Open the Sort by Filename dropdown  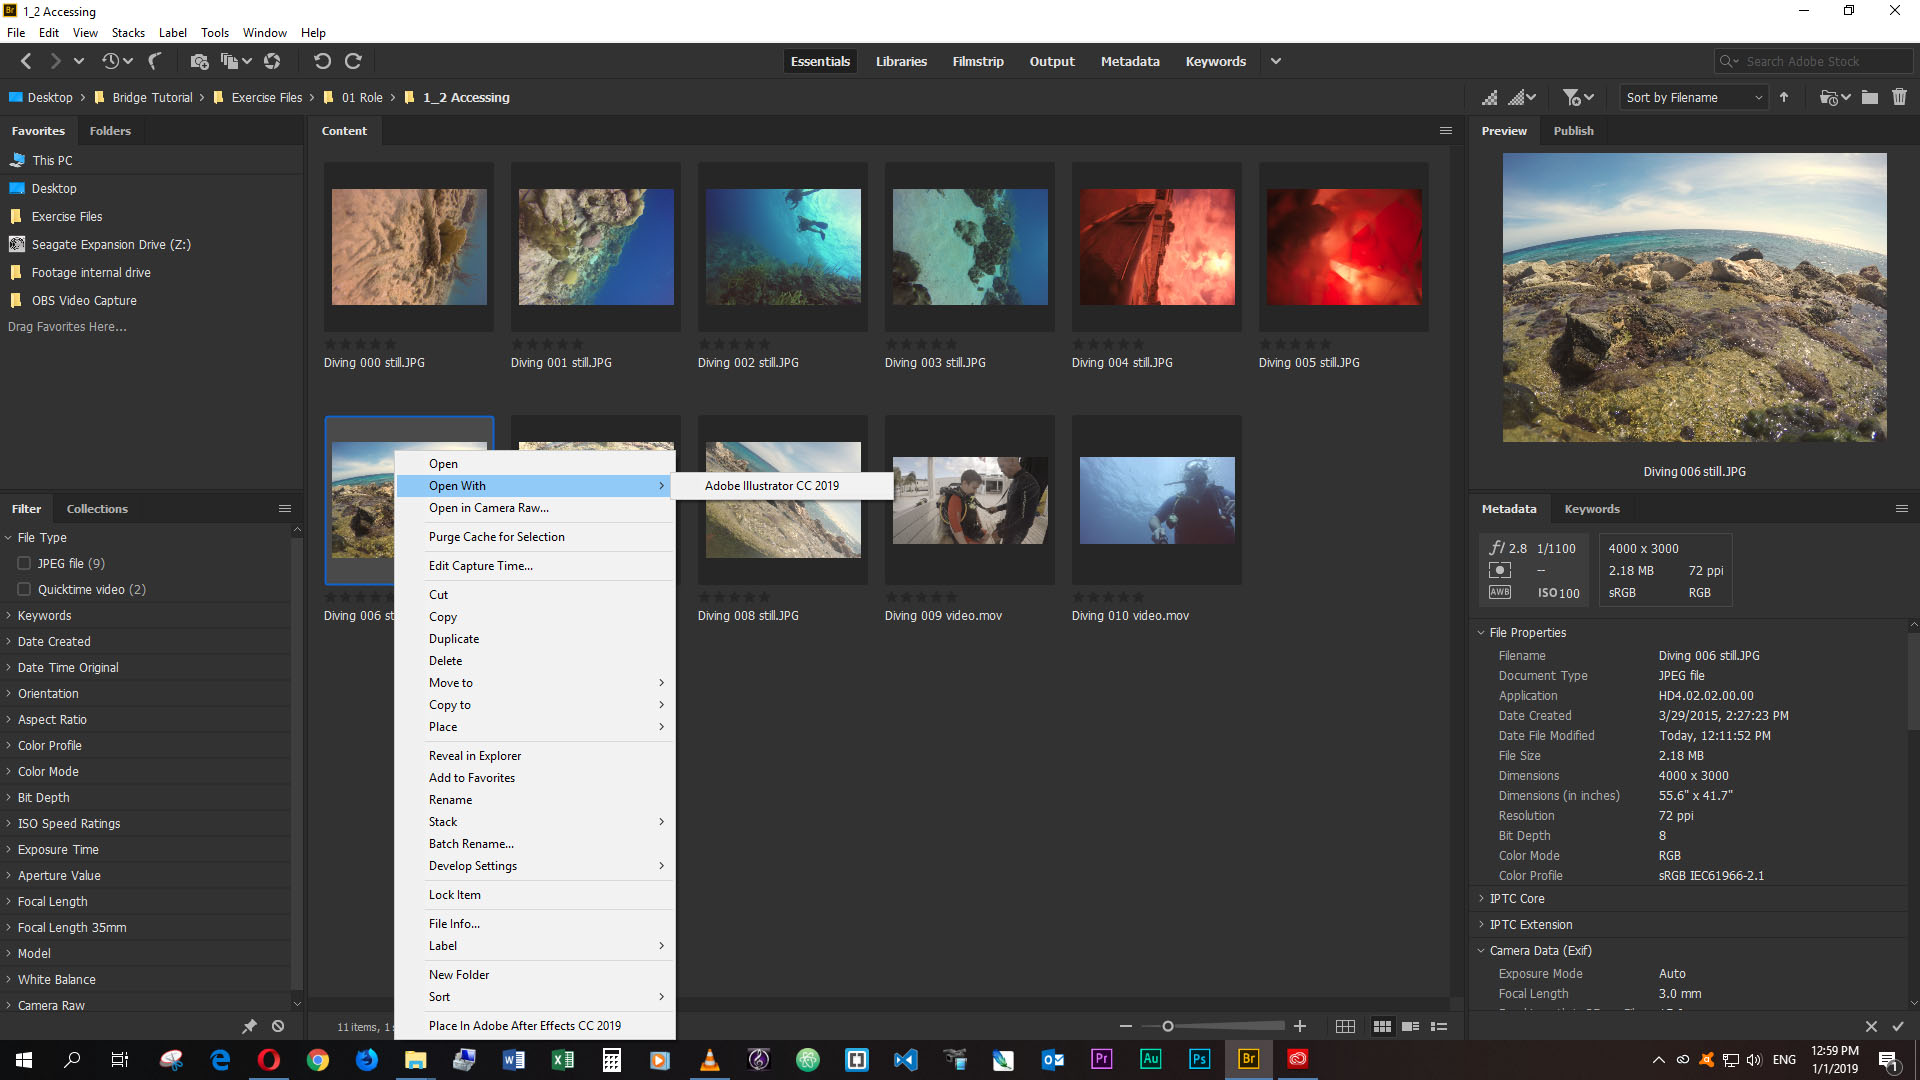click(x=1692, y=97)
